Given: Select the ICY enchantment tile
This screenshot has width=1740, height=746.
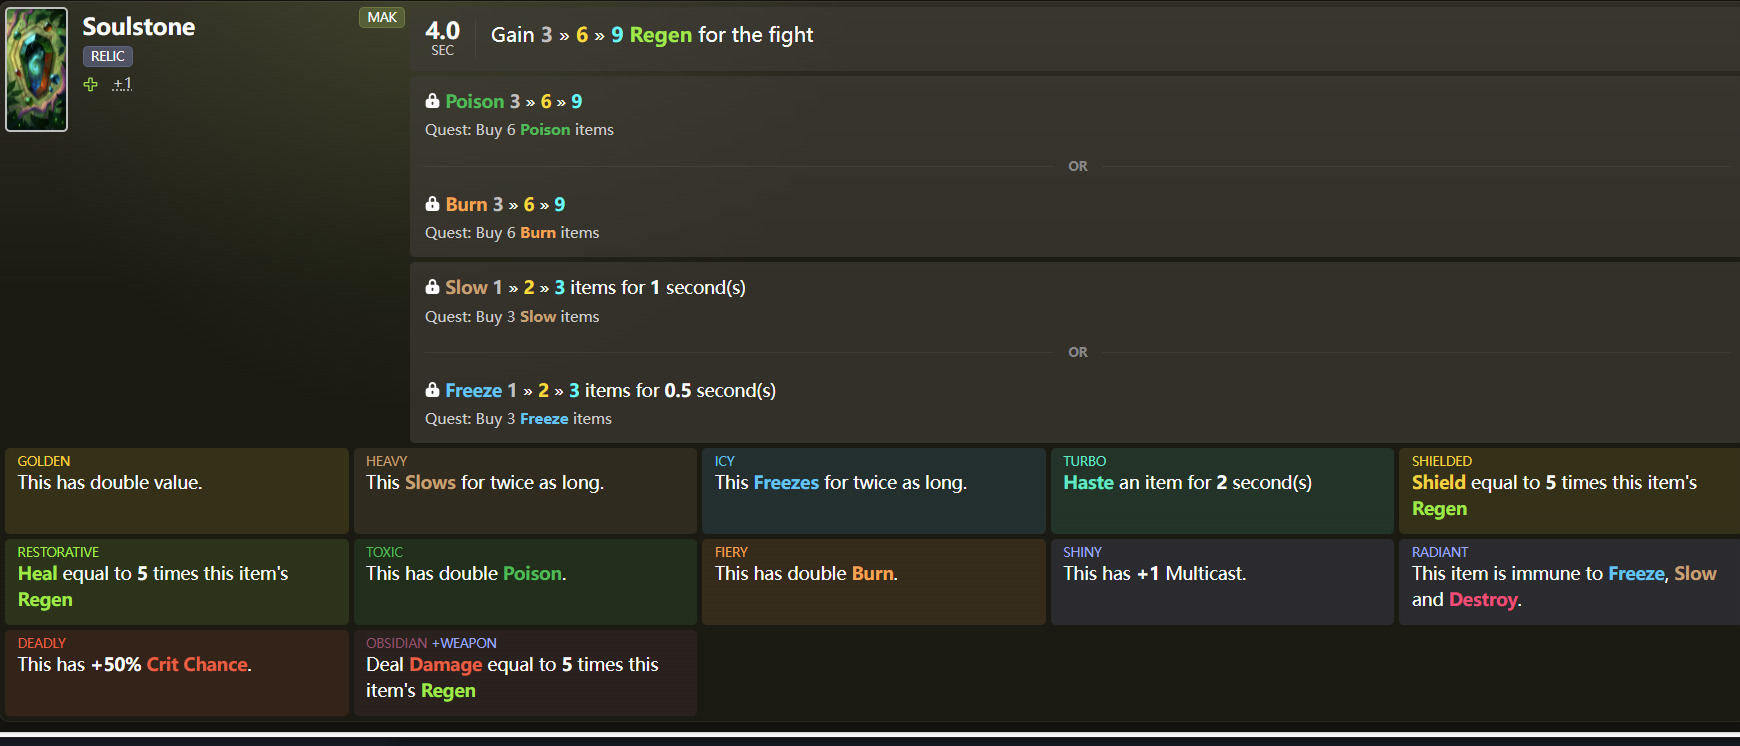Looking at the screenshot, I should click(873, 490).
